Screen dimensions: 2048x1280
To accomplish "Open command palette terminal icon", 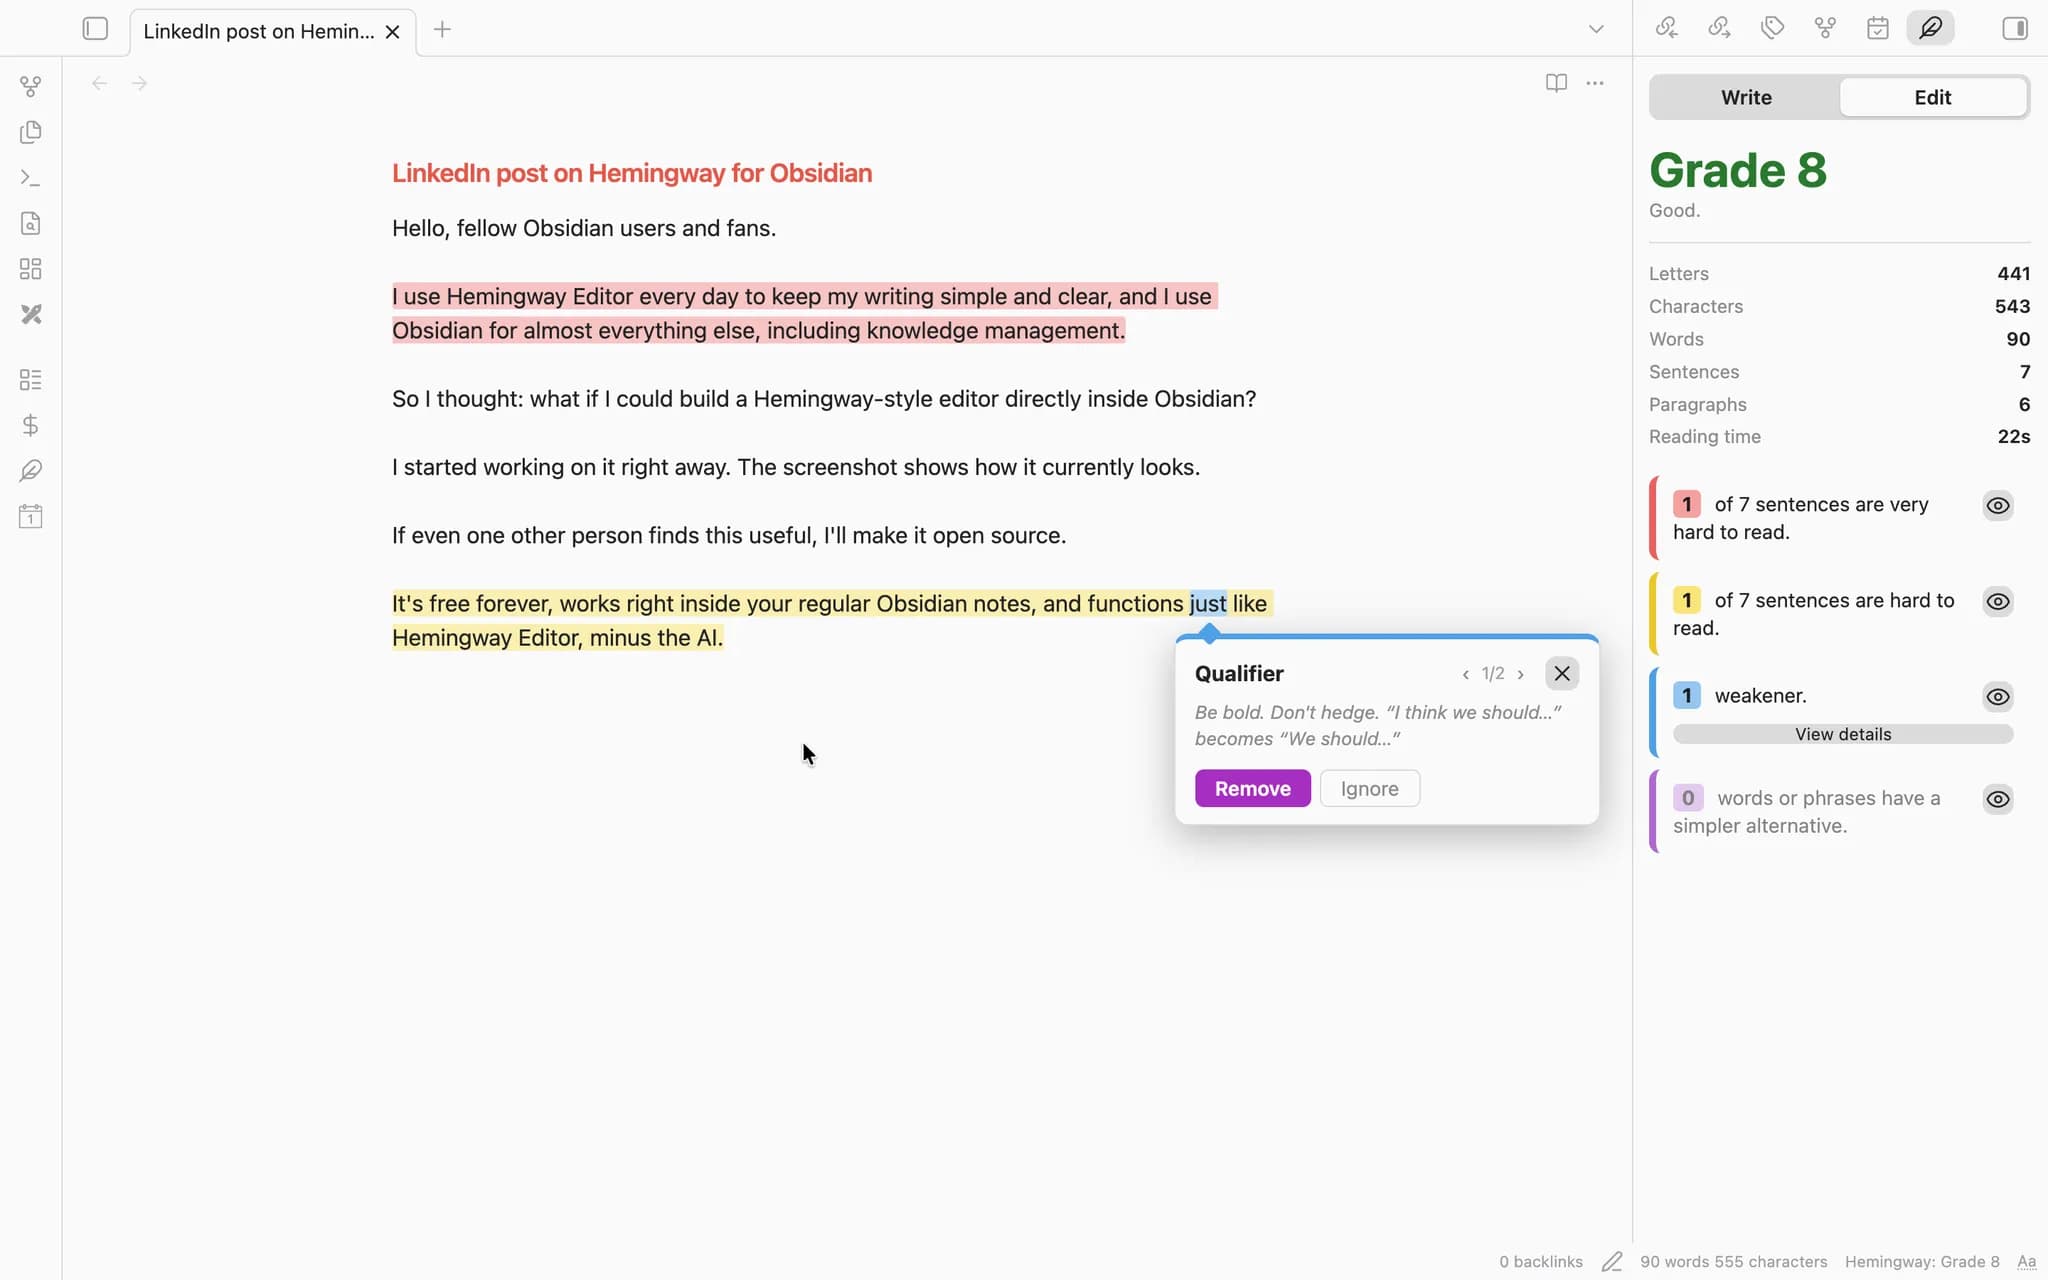I will pos(31,178).
